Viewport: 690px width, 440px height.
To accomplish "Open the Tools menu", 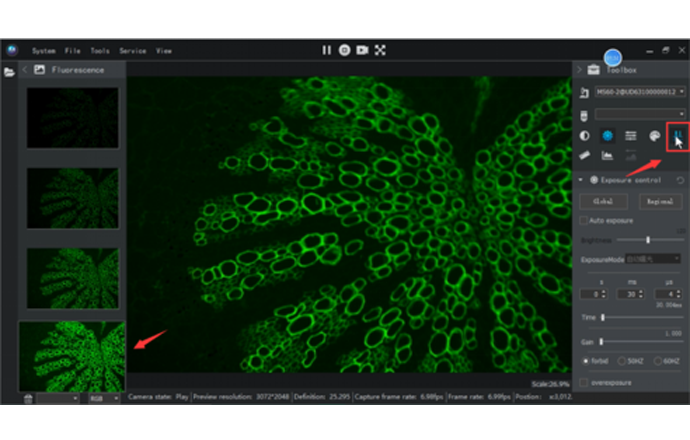I will [x=100, y=51].
